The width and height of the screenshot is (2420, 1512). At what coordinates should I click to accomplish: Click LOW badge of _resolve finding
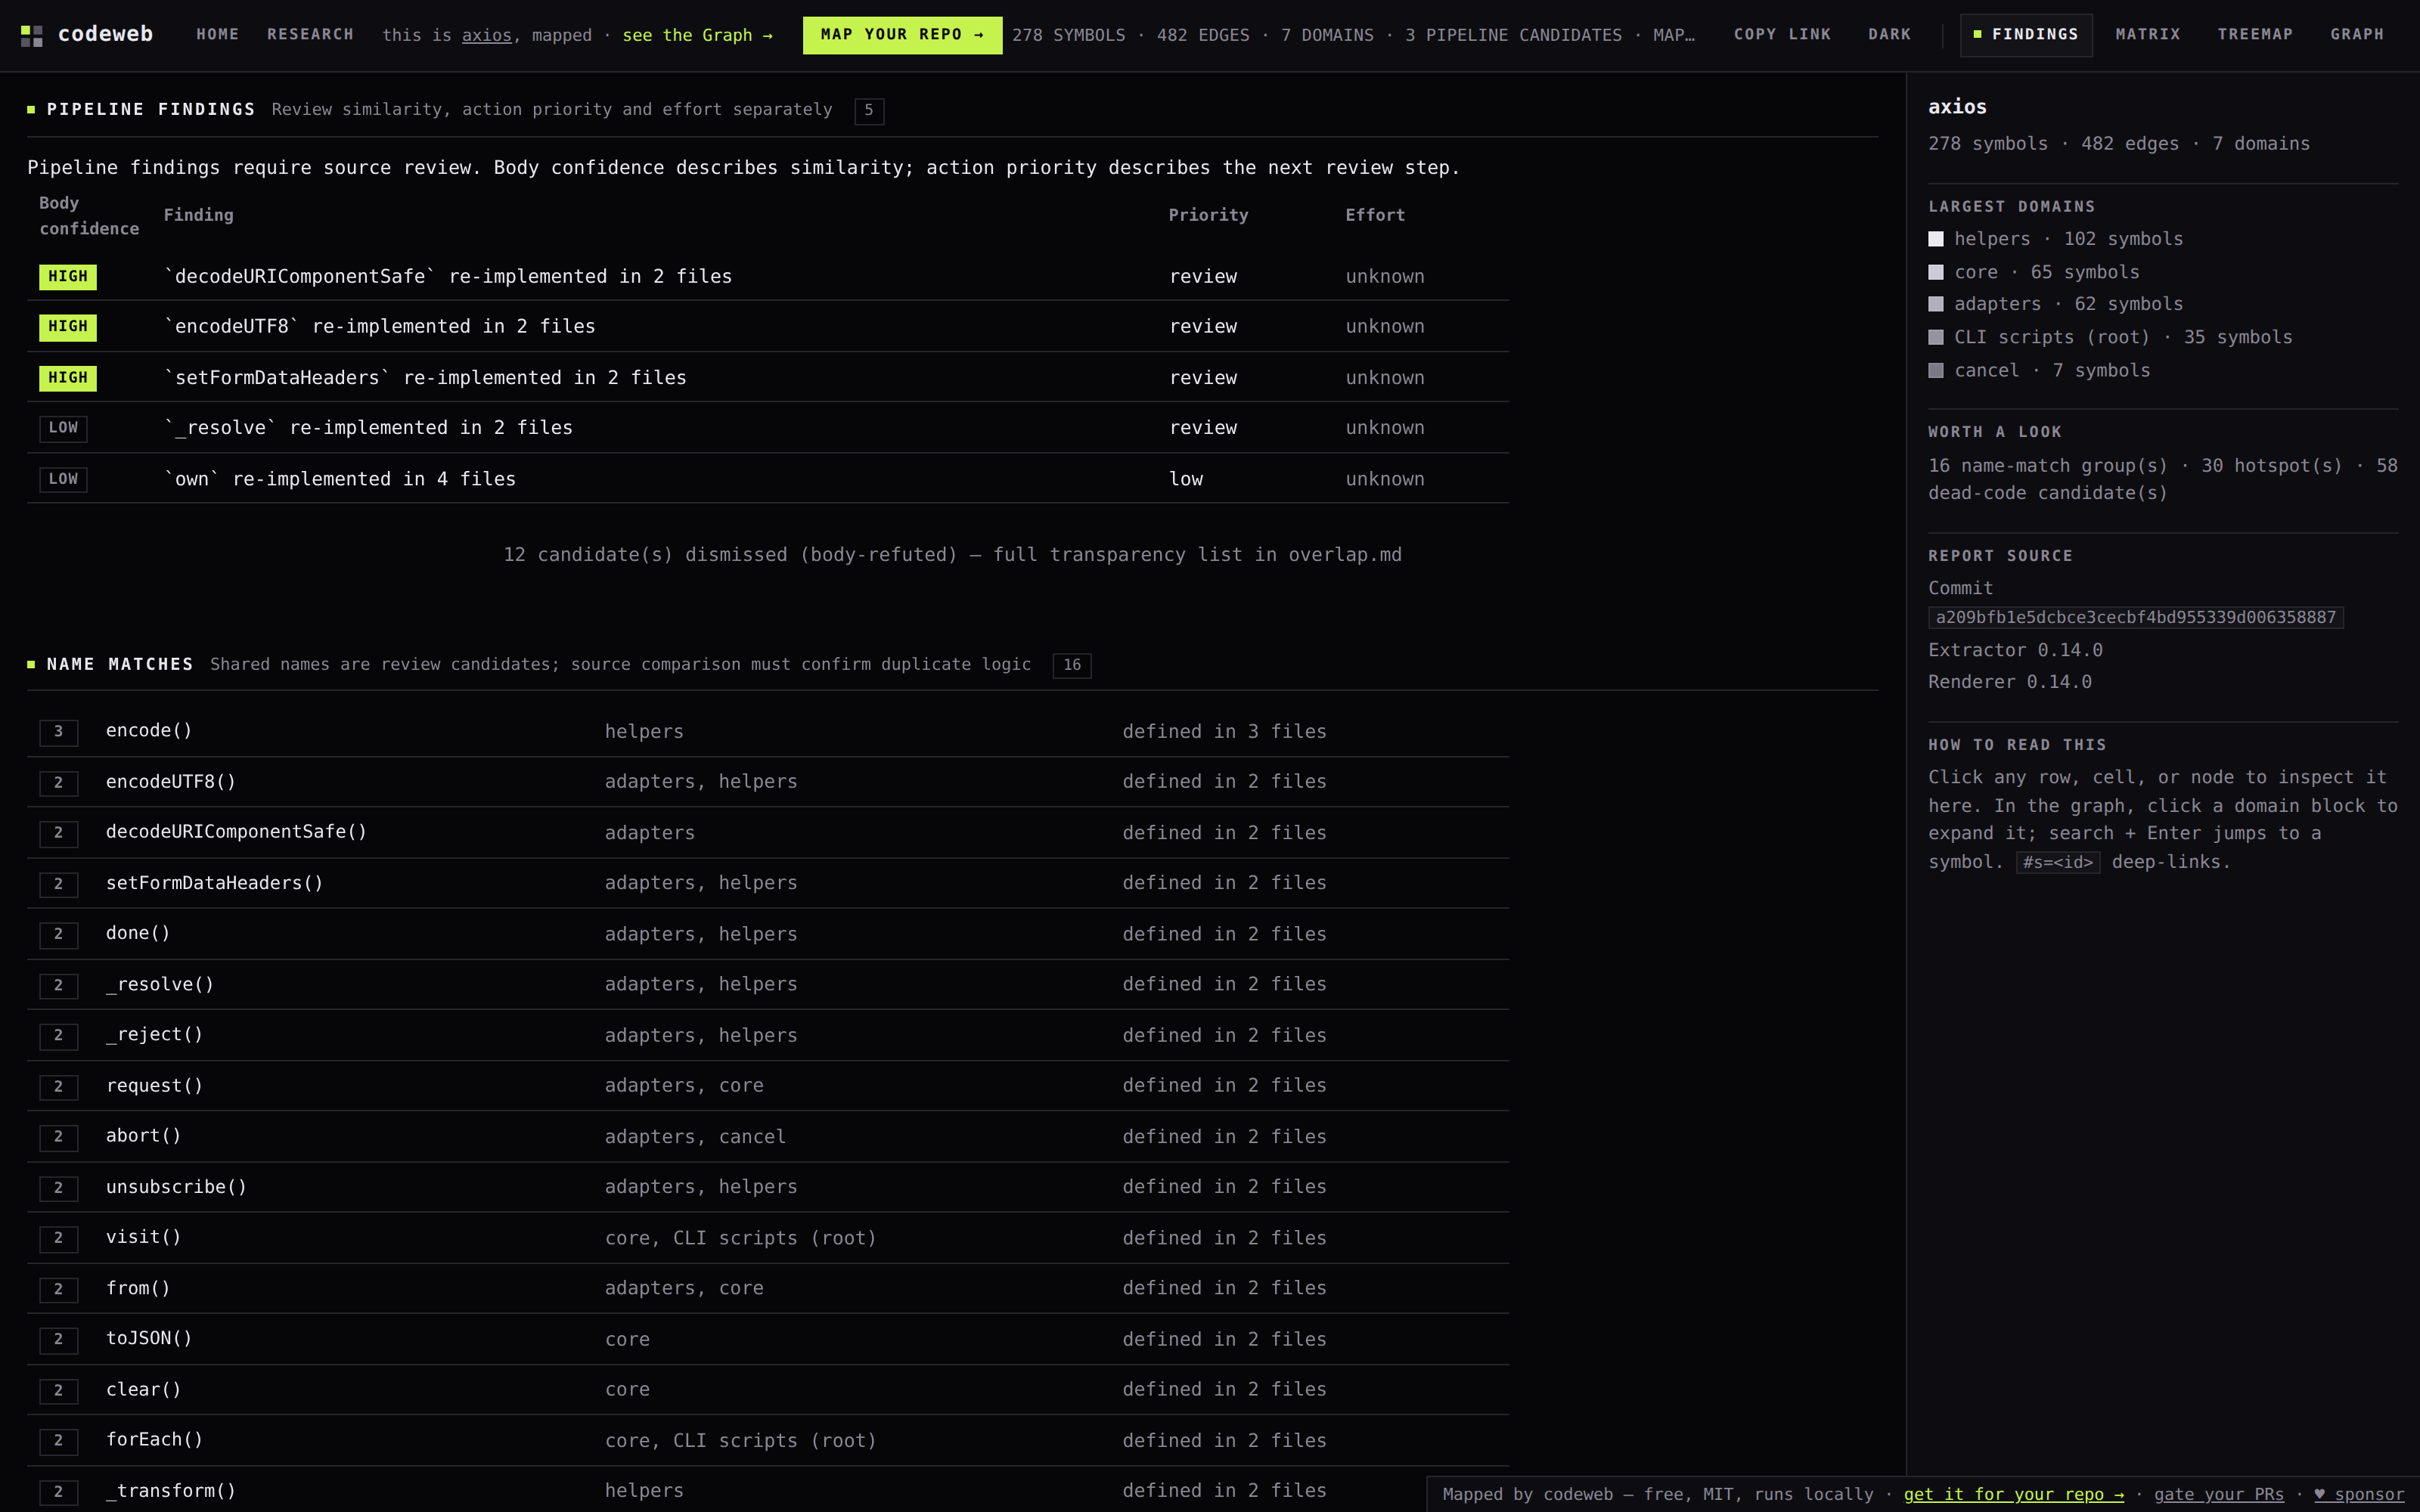(x=63, y=428)
